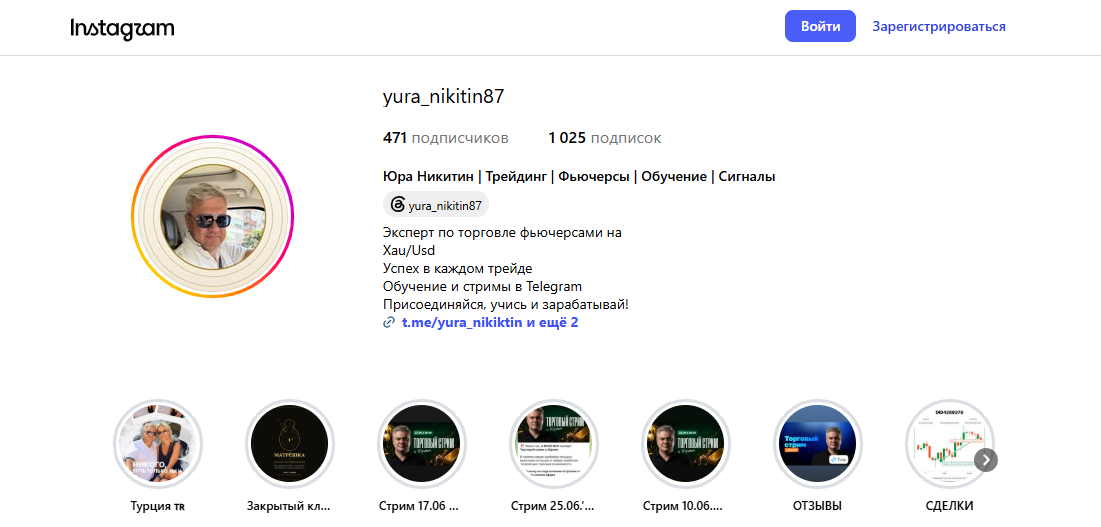Open the Стрим 10.06 highlight
The width and height of the screenshot is (1101, 527).
click(685, 444)
